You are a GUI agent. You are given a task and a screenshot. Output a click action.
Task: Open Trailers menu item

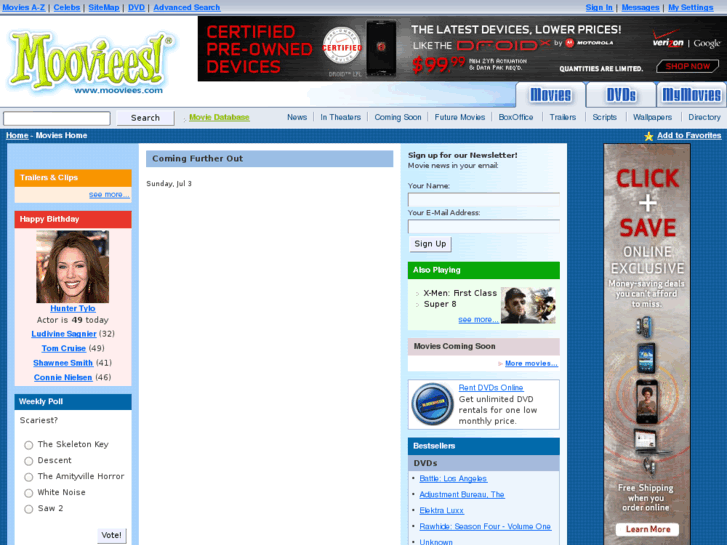click(x=563, y=117)
